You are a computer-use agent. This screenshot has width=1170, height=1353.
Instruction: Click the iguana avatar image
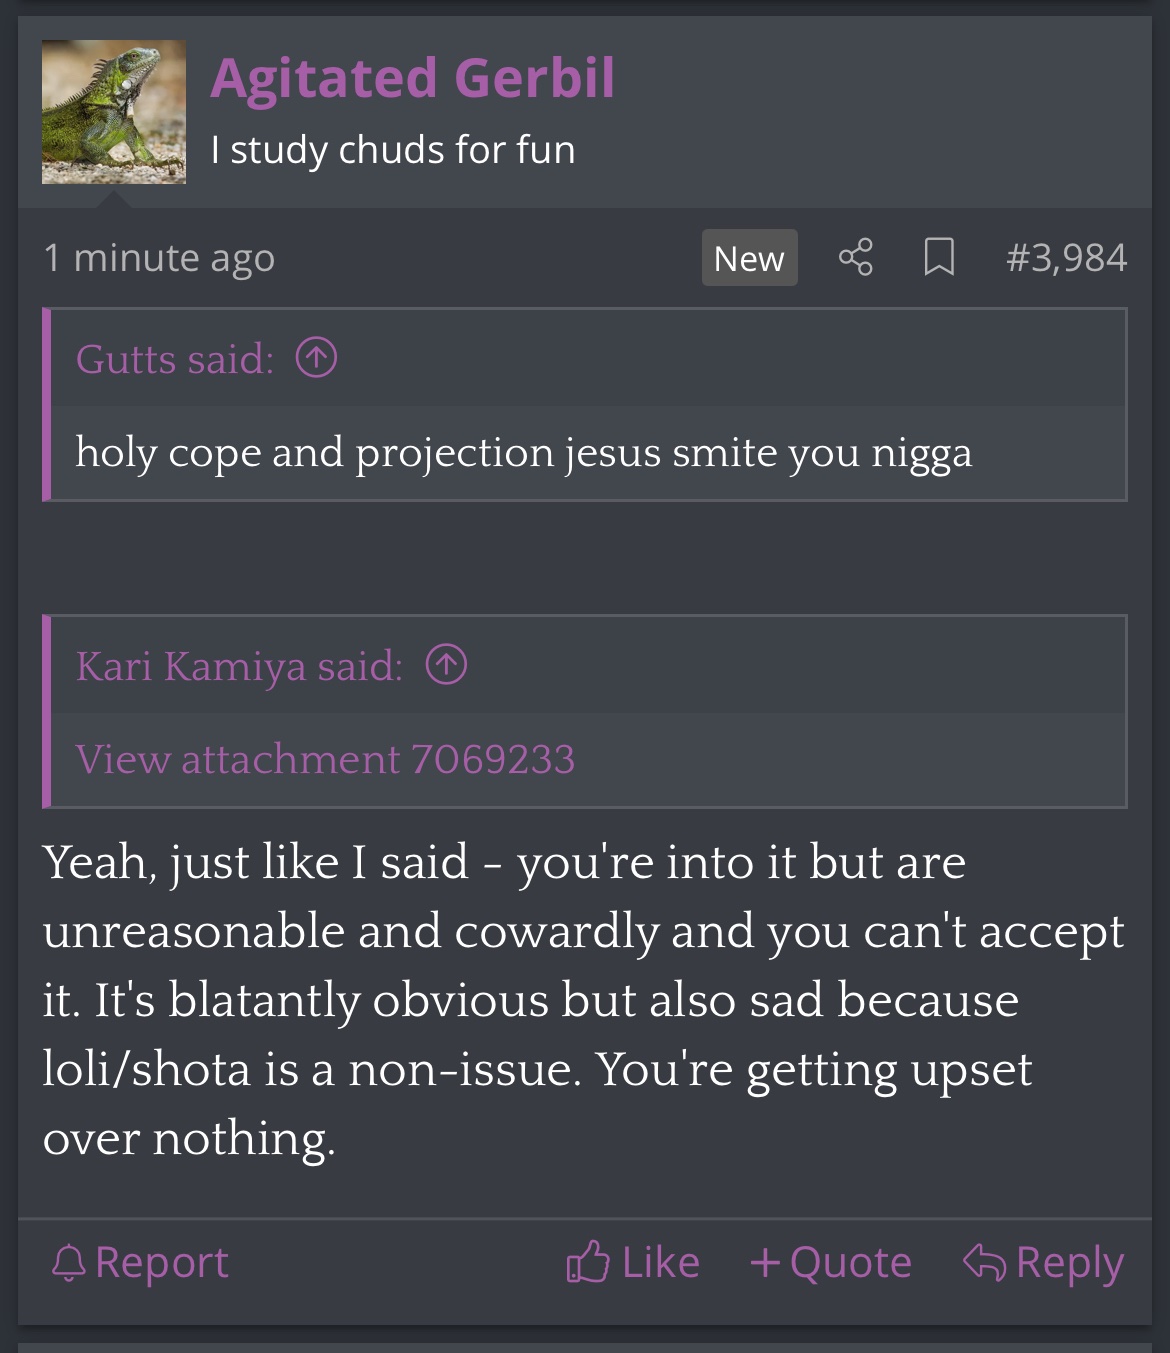point(114,112)
